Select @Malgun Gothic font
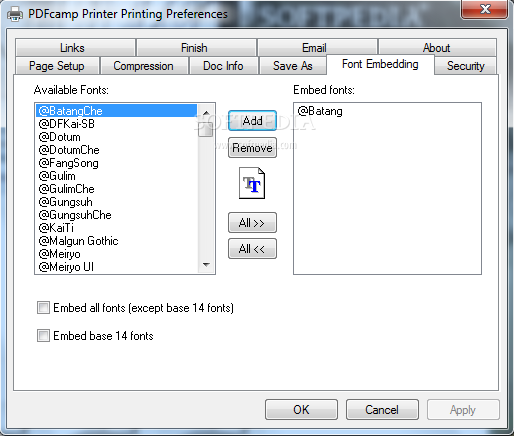The width and height of the screenshot is (514, 436). click(x=117, y=241)
